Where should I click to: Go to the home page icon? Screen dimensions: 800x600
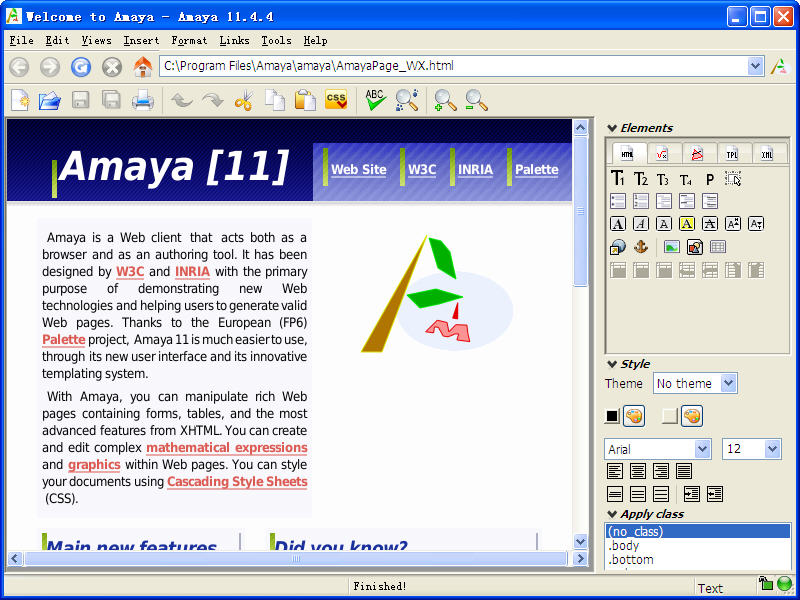143,67
